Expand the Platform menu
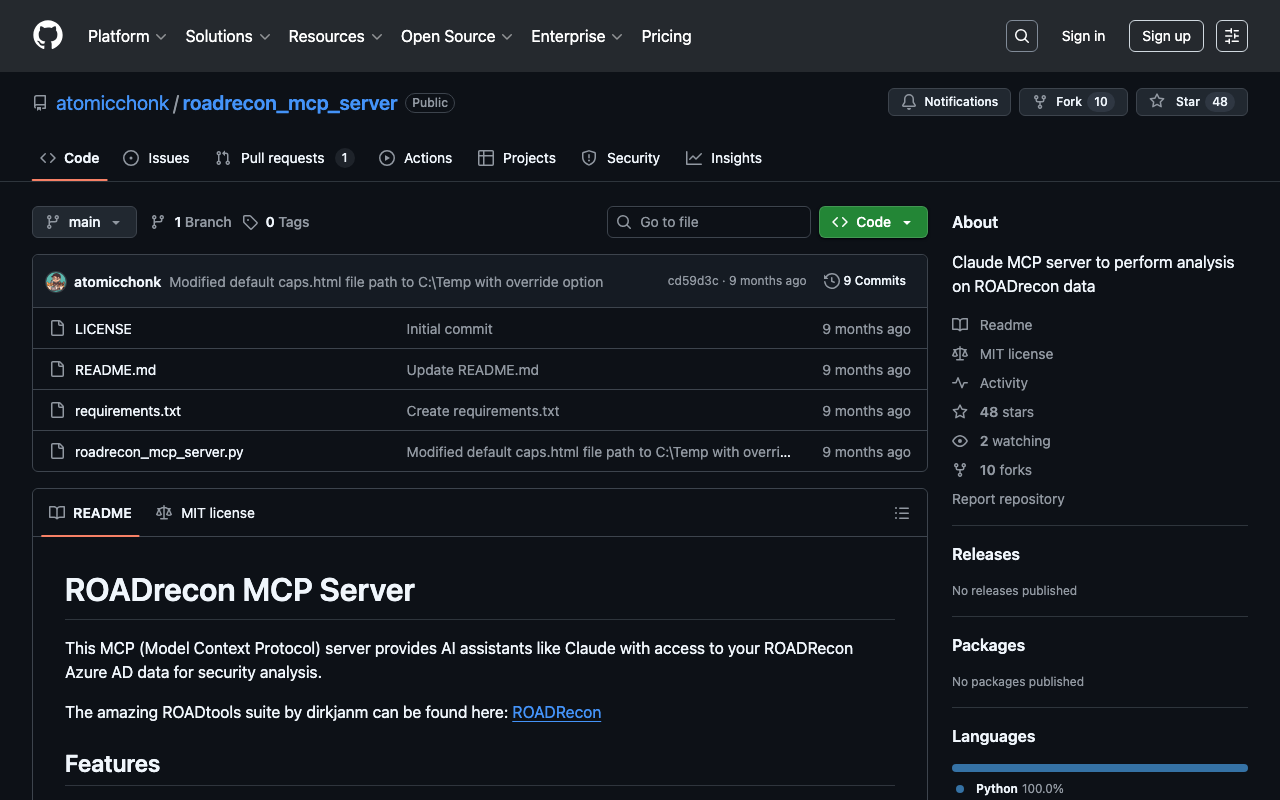This screenshot has width=1280, height=800. click(x=127, y=36)
